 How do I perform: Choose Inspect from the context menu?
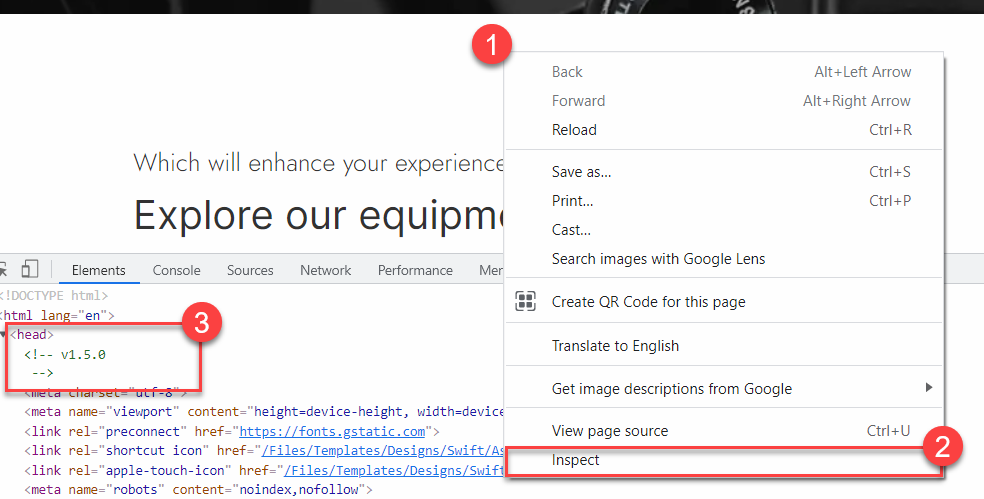[576, 460]
